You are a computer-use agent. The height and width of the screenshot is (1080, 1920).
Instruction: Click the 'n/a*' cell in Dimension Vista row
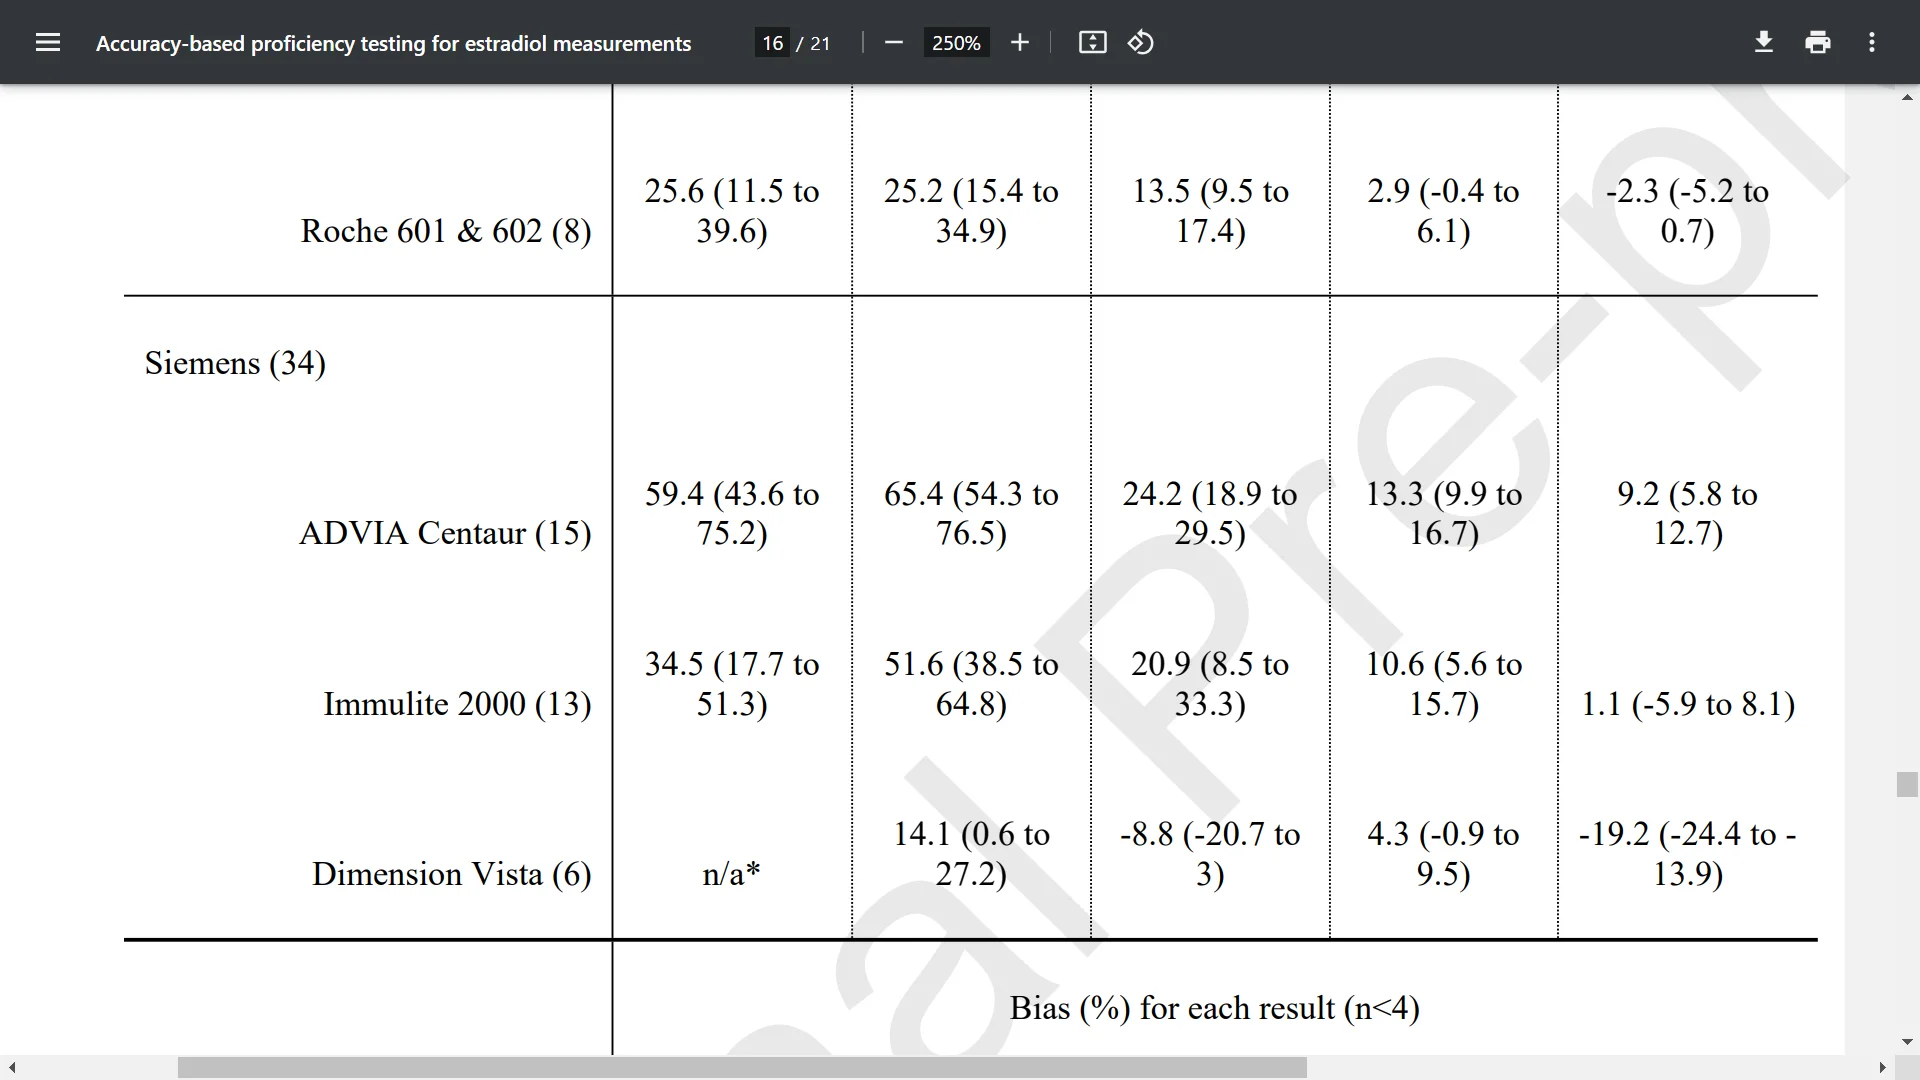tap(731, 874)
